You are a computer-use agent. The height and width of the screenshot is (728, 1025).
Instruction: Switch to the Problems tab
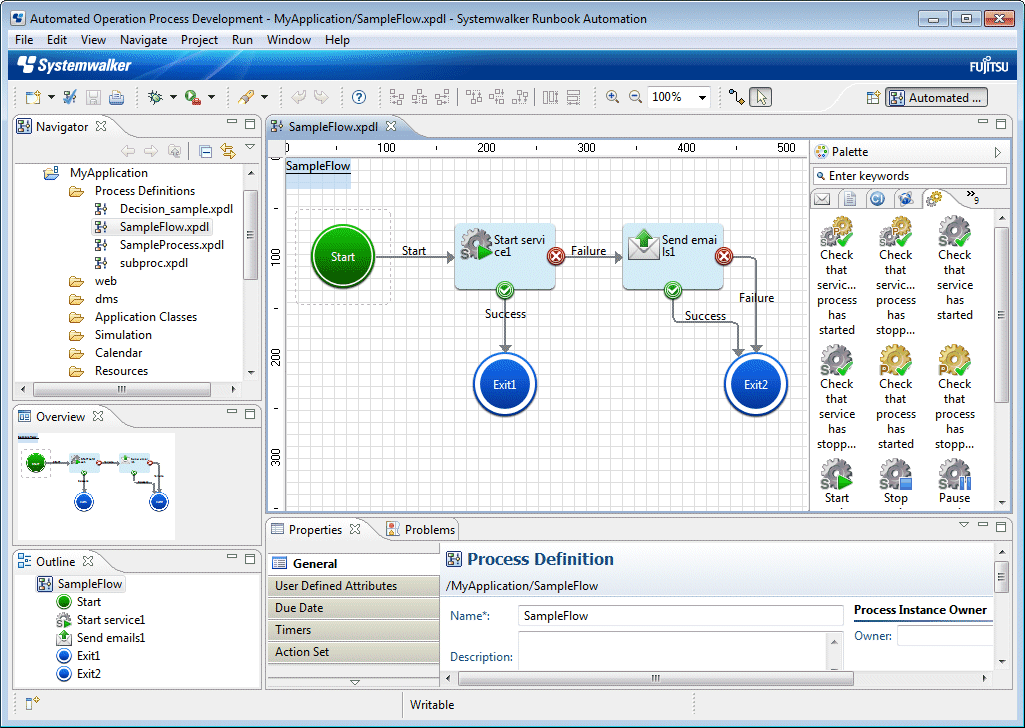[x=420, y=529]
